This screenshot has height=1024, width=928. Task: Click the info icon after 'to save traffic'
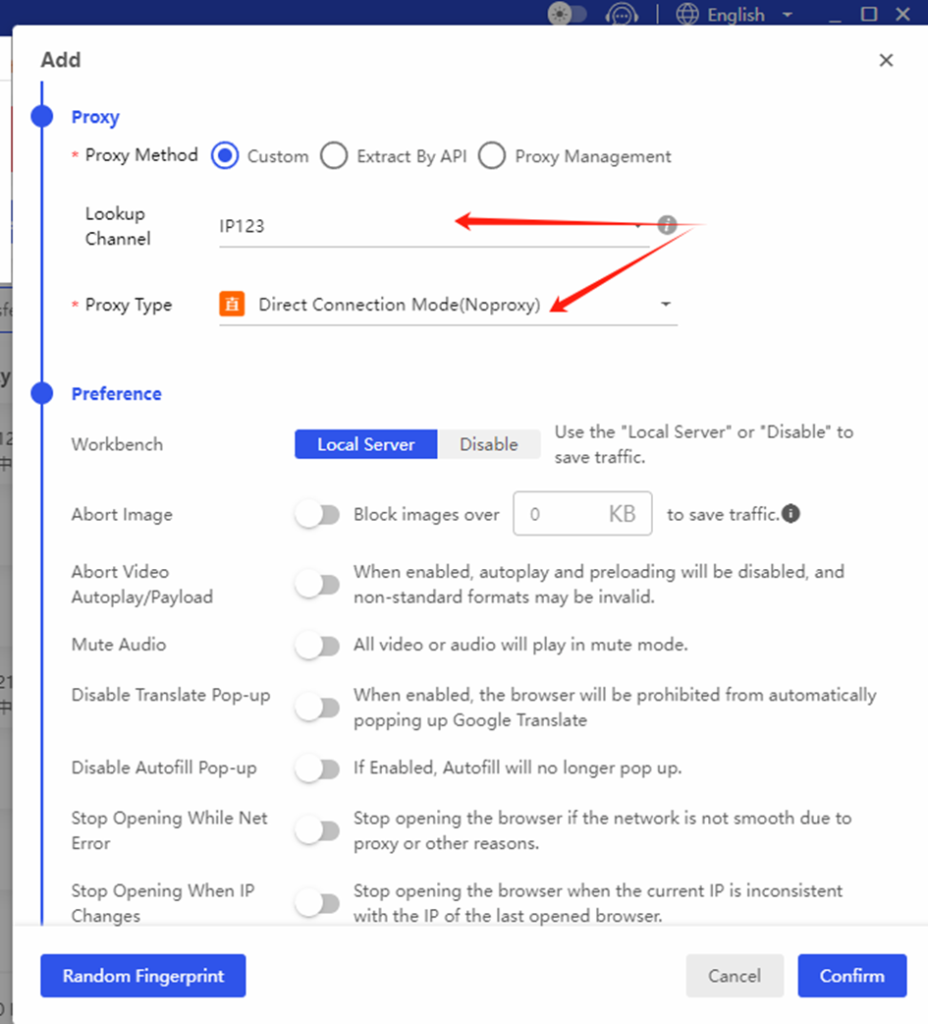coord(791,514)
